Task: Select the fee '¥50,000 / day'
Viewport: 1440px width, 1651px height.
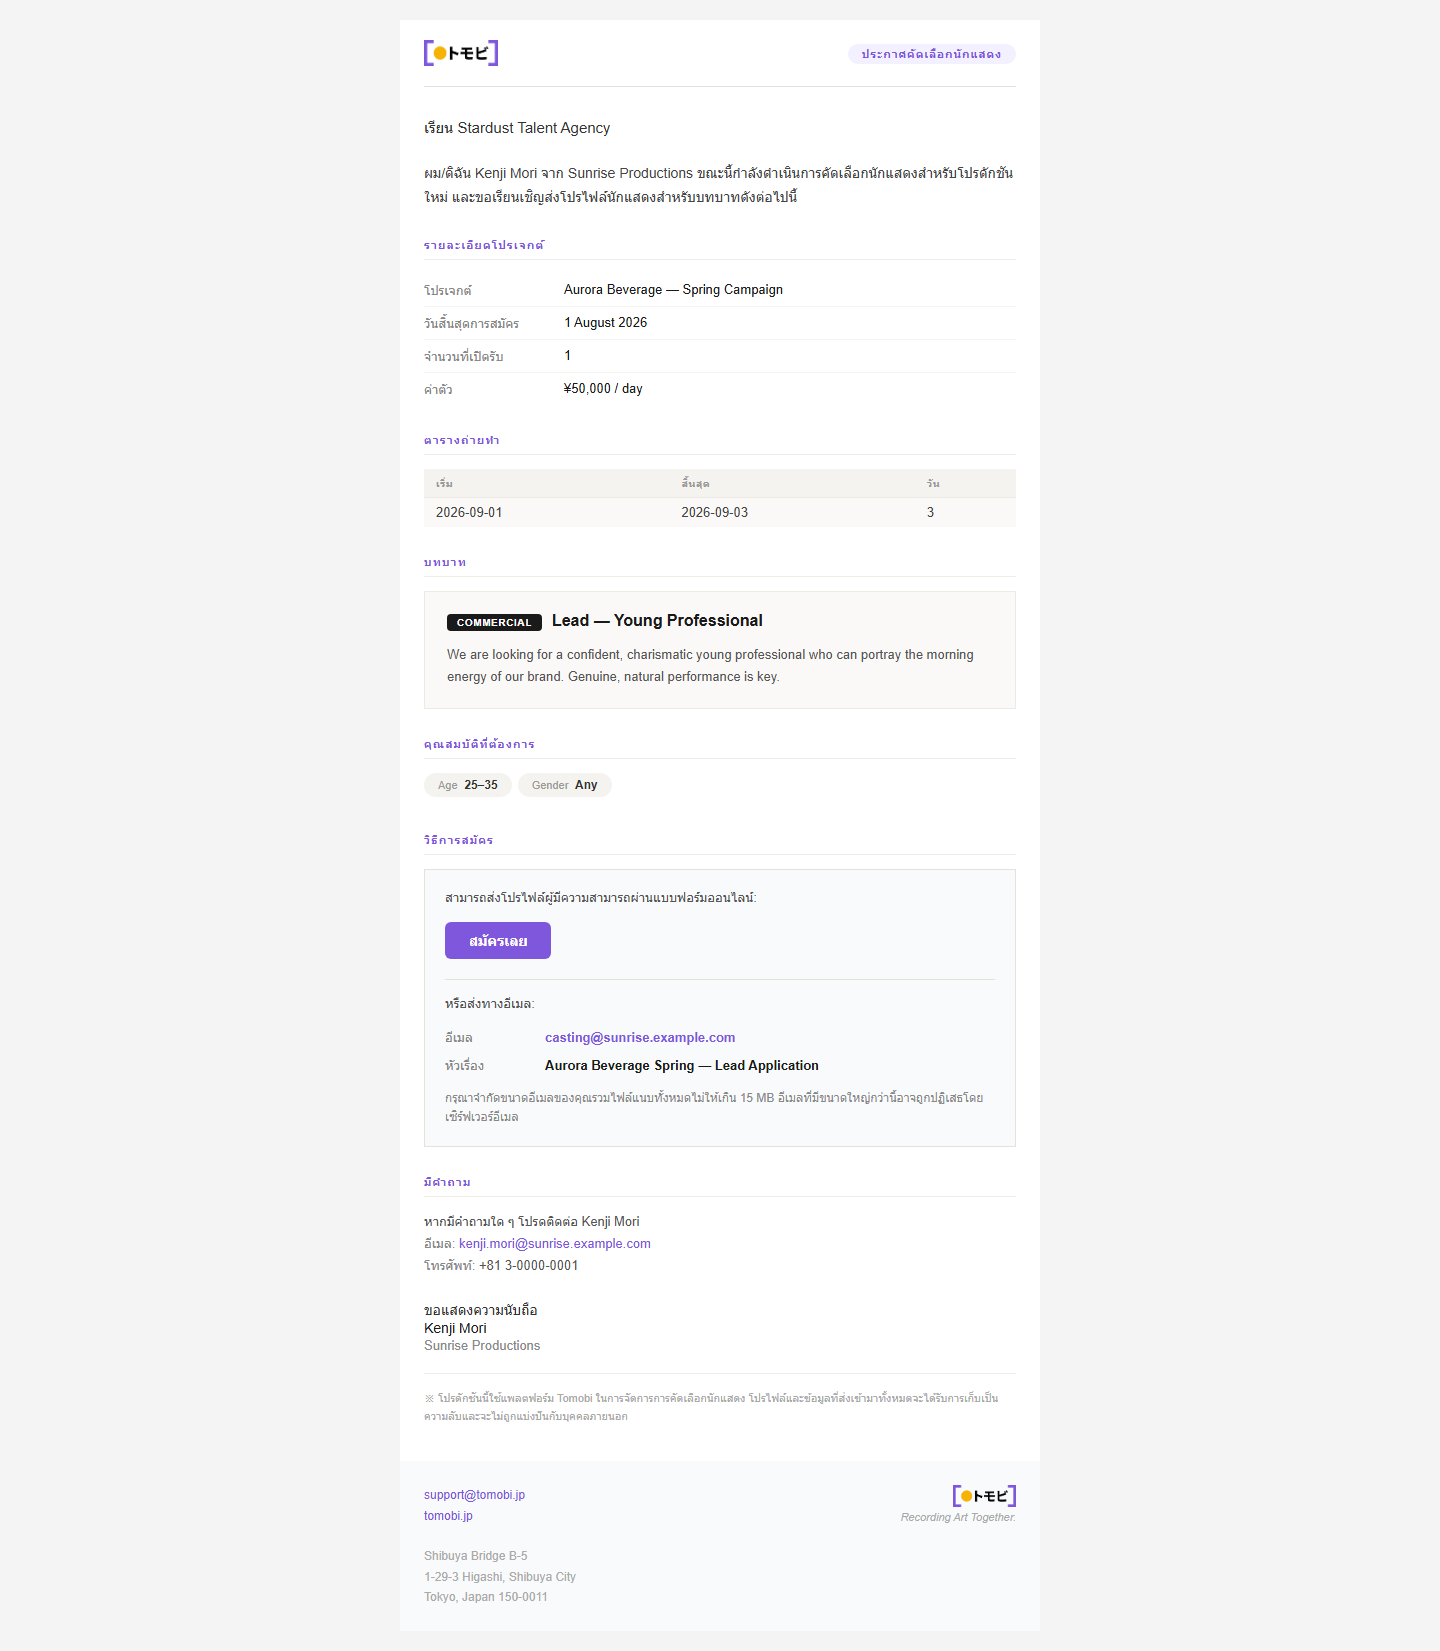Action: point(603,389)
